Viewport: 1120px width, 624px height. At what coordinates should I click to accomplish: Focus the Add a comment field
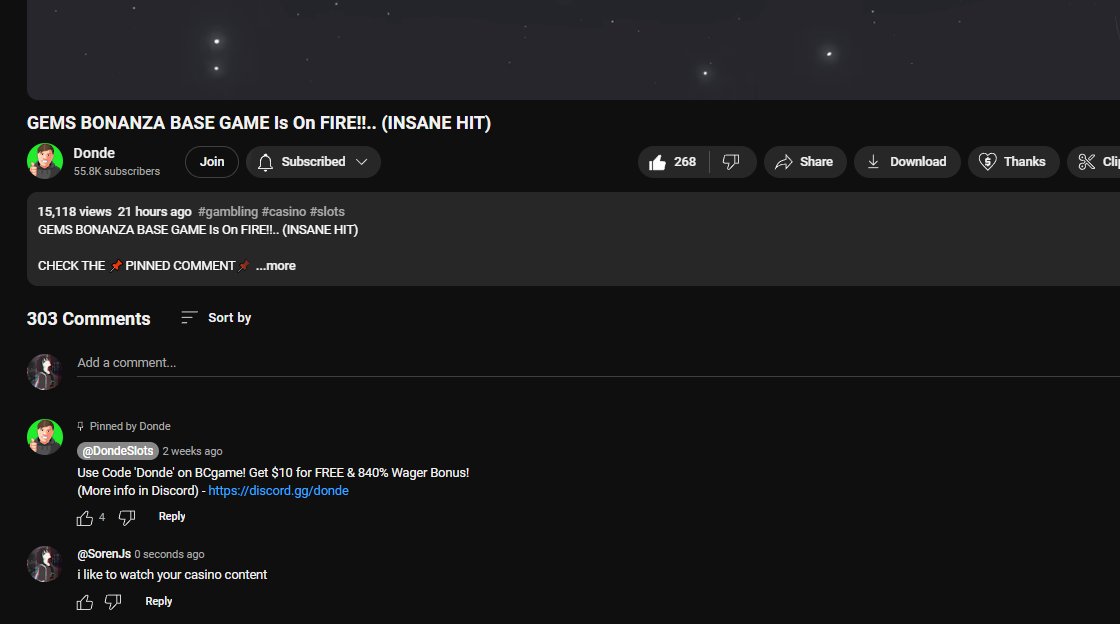tap(599, 363)
